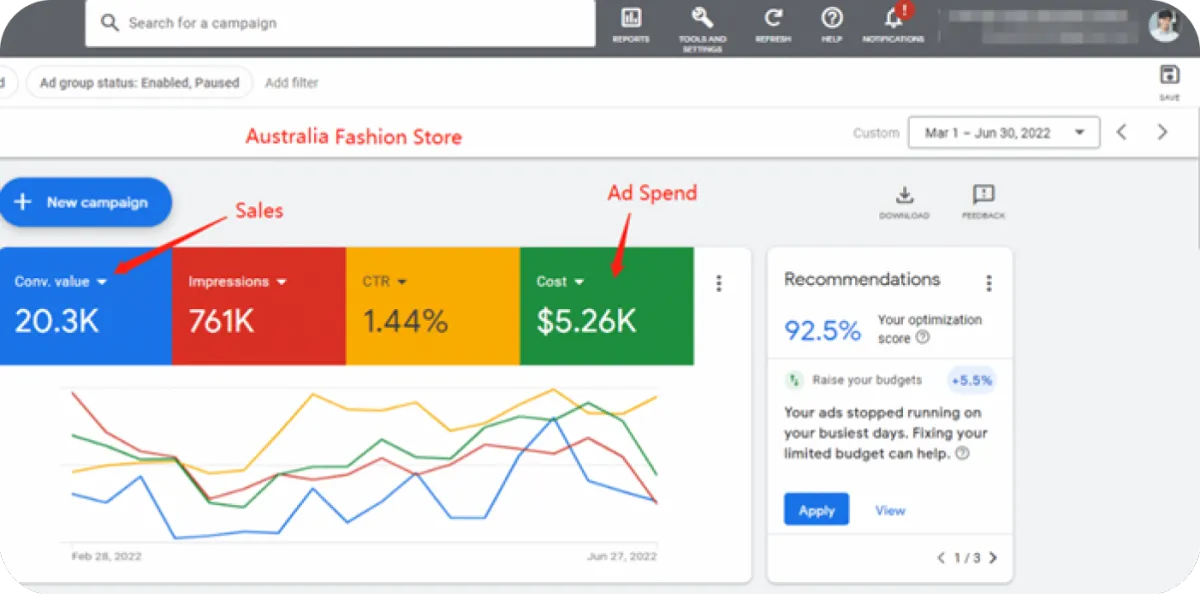Screen dimensions: 1200x594
Task: Open scorecard three-dot options menu
Action: 719,283
